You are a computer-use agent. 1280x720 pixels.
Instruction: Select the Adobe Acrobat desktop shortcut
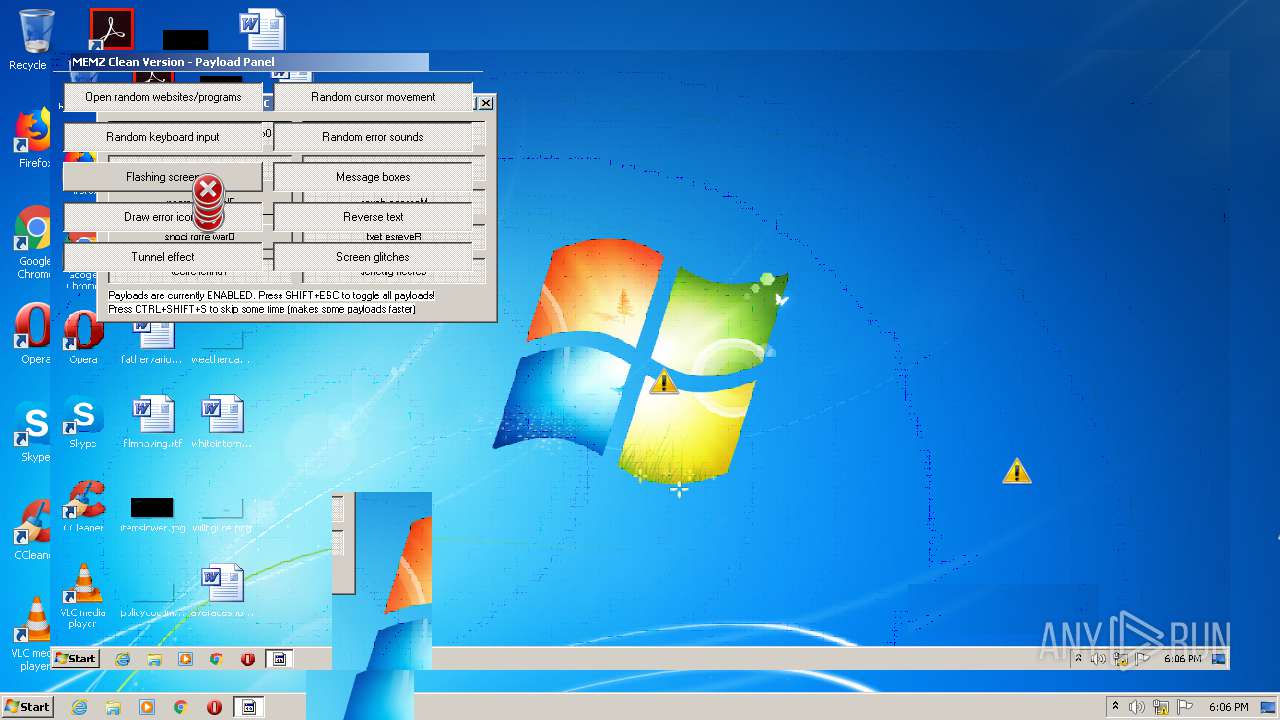pyautogui.click(x=112, y=29)
